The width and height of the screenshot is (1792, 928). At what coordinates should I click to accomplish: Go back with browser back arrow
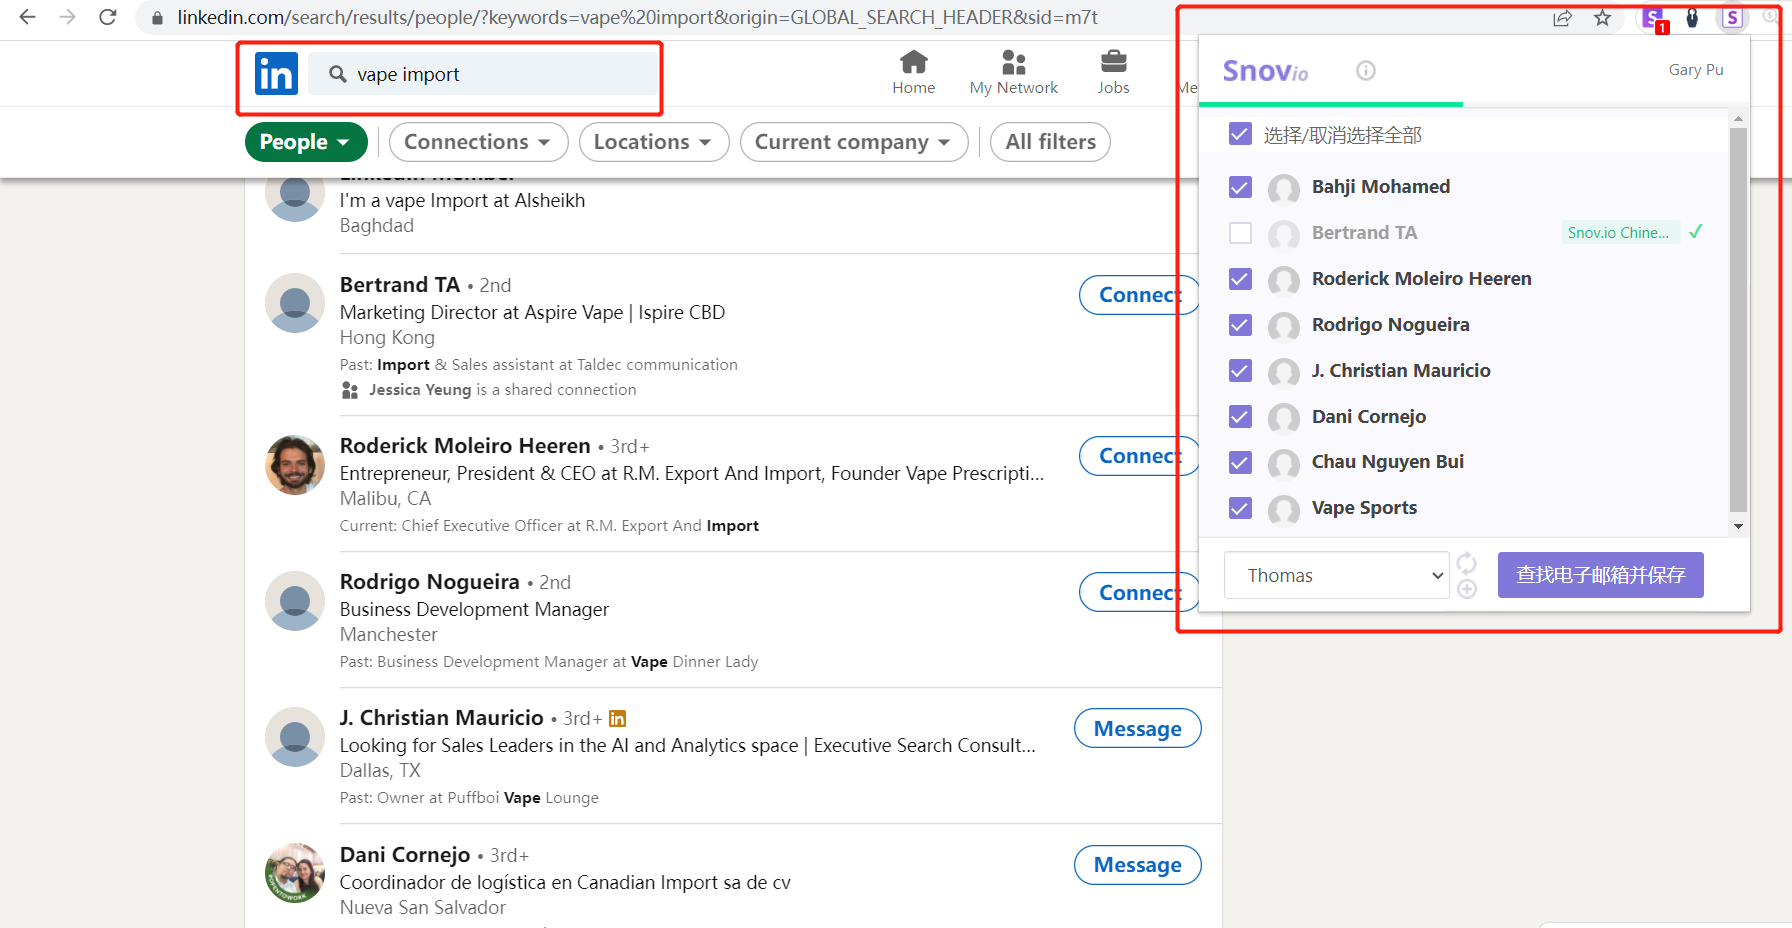27,17
